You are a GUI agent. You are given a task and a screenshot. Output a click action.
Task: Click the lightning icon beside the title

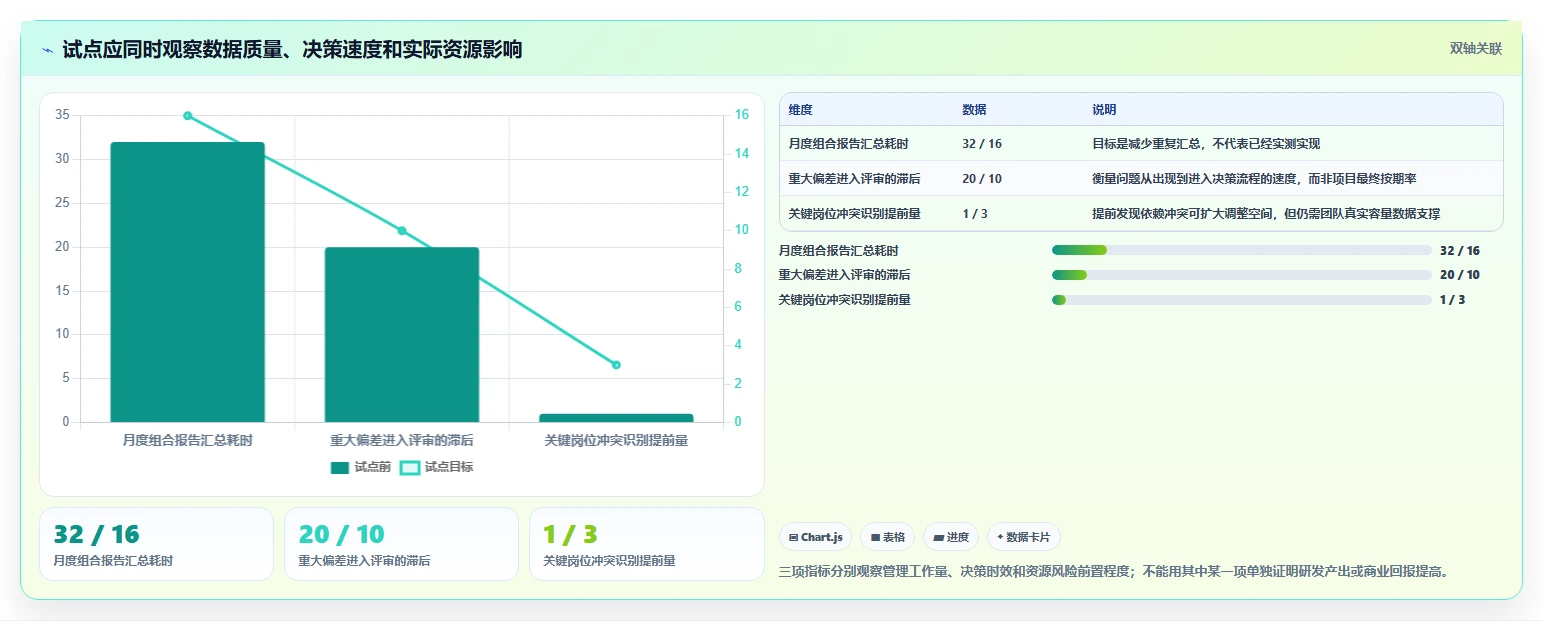(47, 50)
